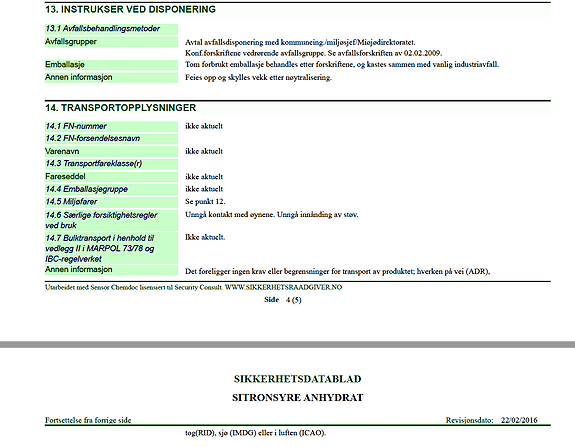Select the SITRONSYRE ANHYDRAT product title

point(297,398)
